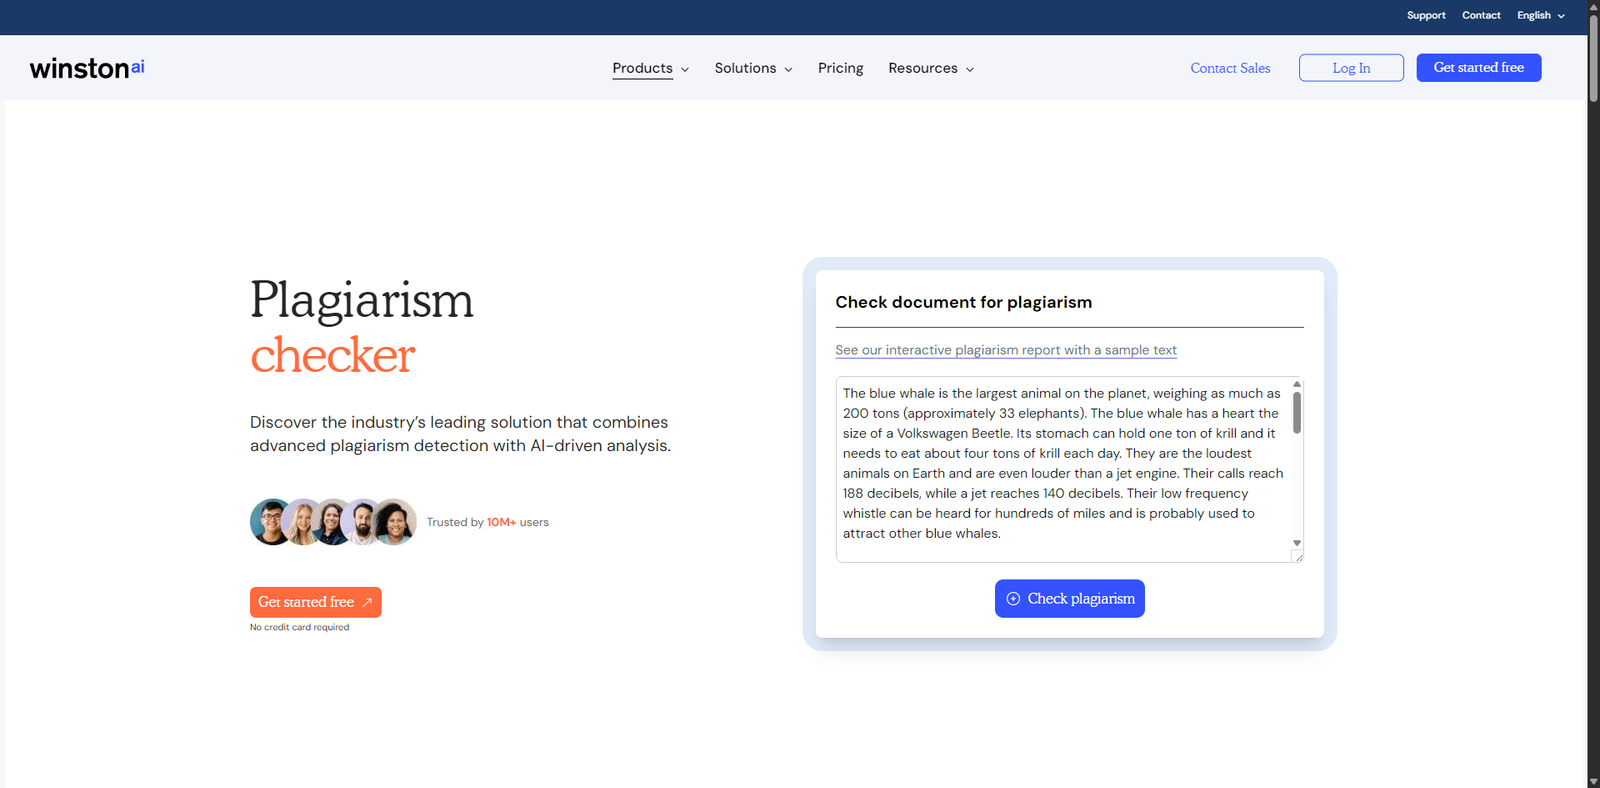Click the first user avatar photo
This screenshot has height=788, width=1600.
point(270,522)
